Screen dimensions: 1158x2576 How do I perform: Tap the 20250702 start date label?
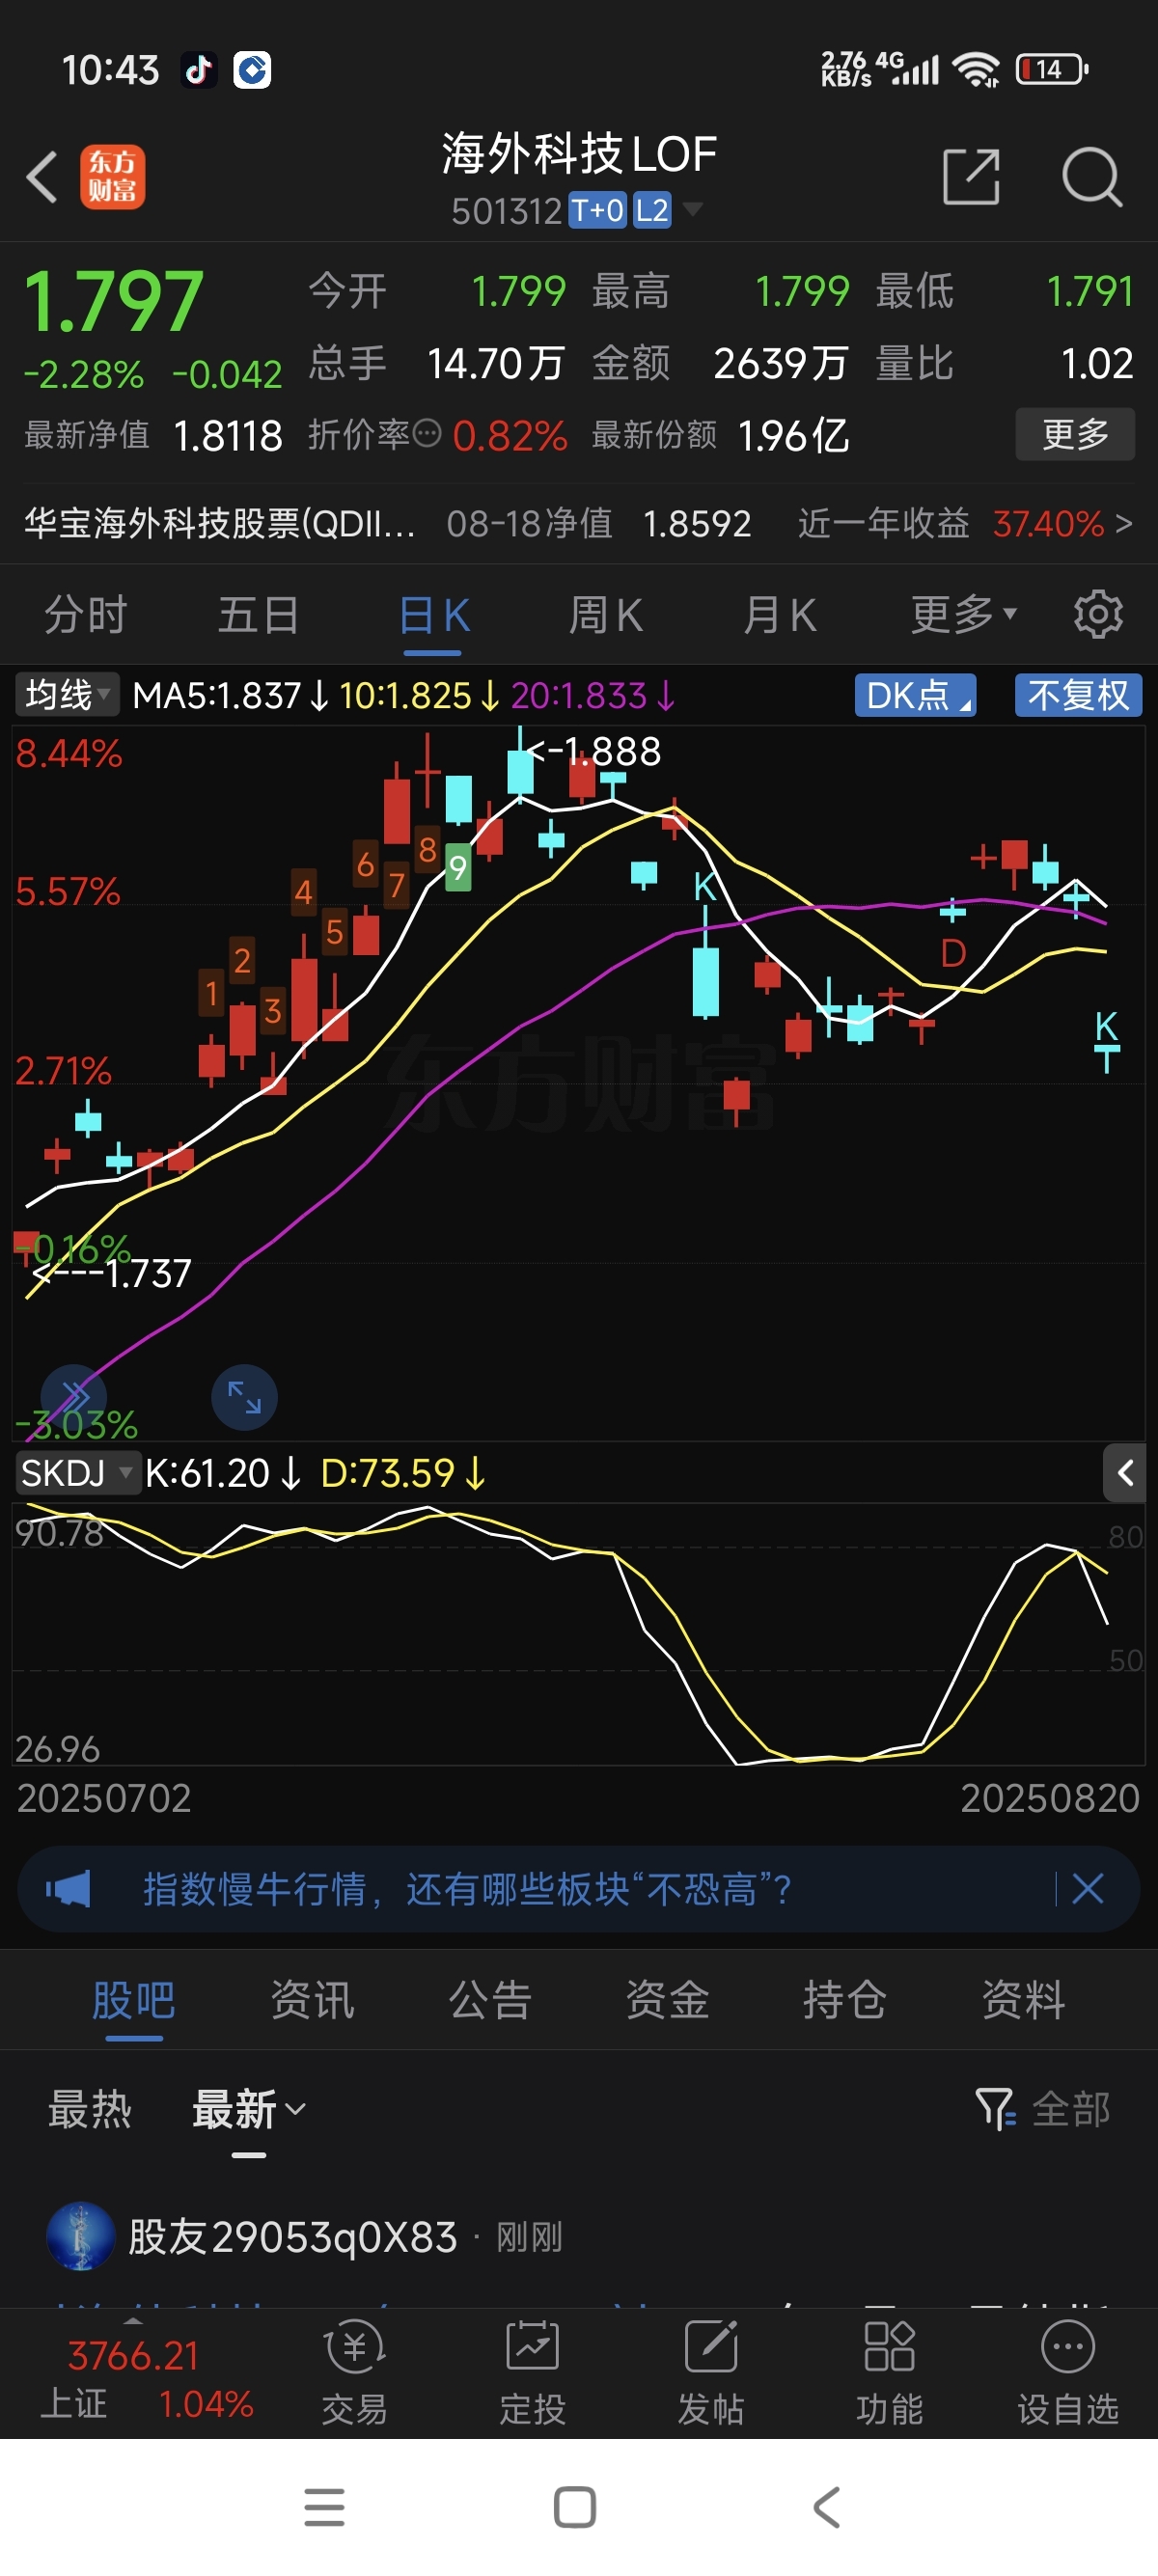[104, 1798]
